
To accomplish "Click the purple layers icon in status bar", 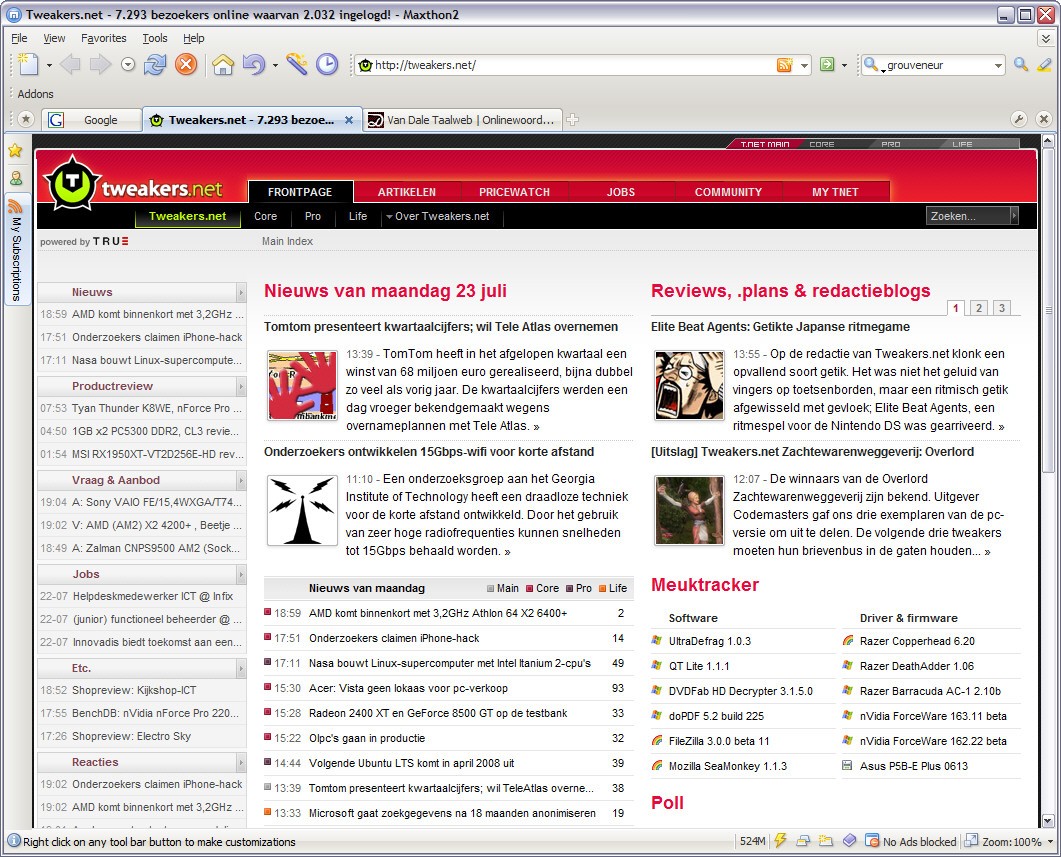I will (x=849, y=841).
